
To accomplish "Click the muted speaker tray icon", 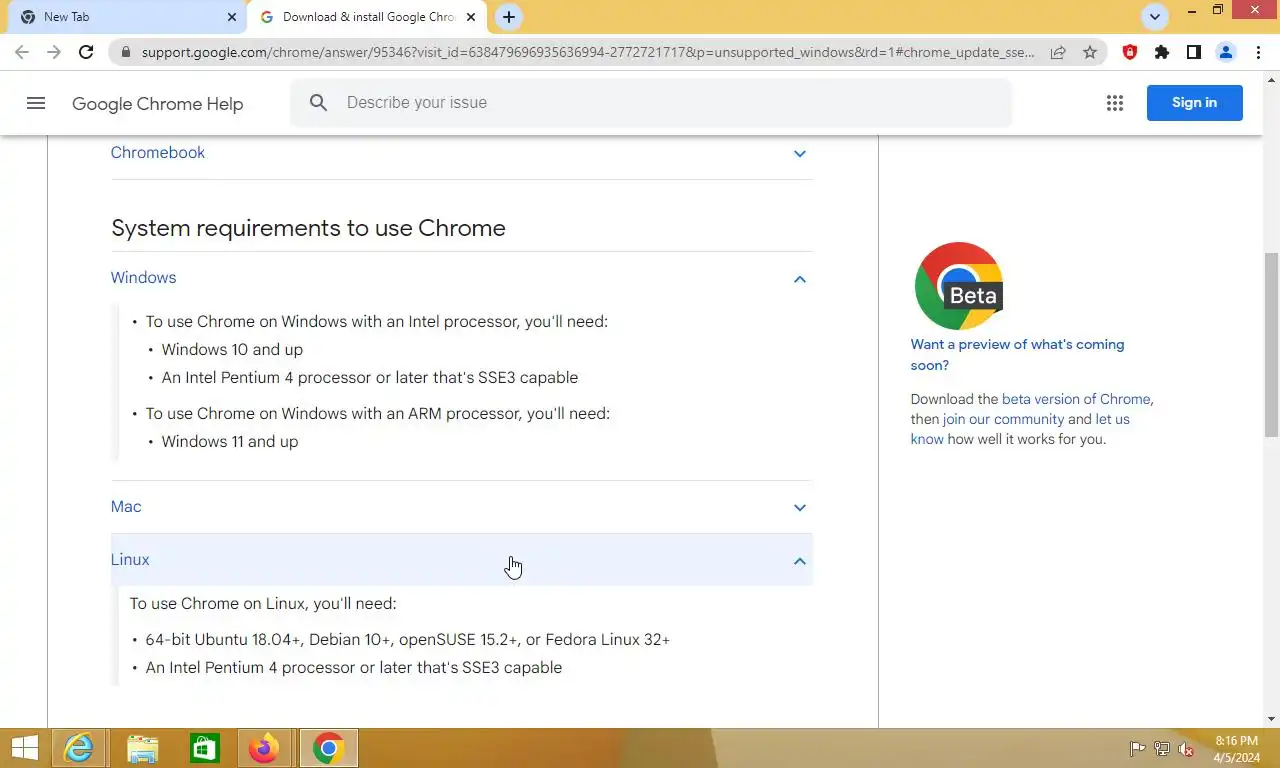I will (1187, 749).
